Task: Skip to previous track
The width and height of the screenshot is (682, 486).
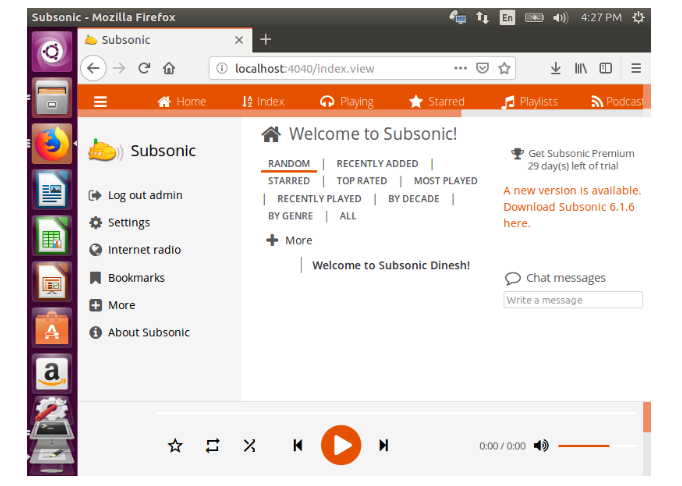Action: 298,446
